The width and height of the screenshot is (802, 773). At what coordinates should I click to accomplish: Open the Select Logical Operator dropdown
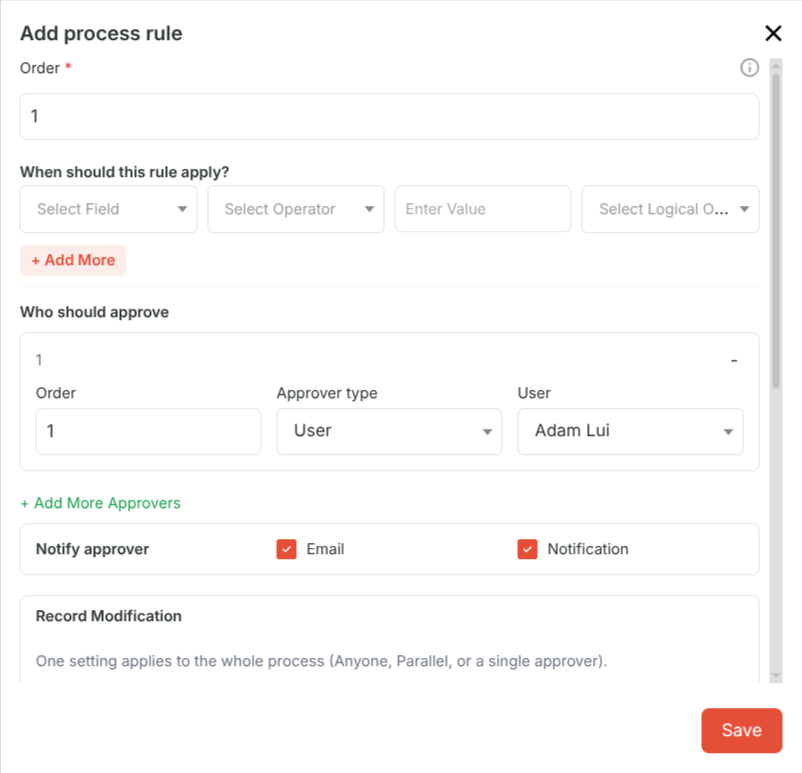pyautogui.click(x=670, y=209)
